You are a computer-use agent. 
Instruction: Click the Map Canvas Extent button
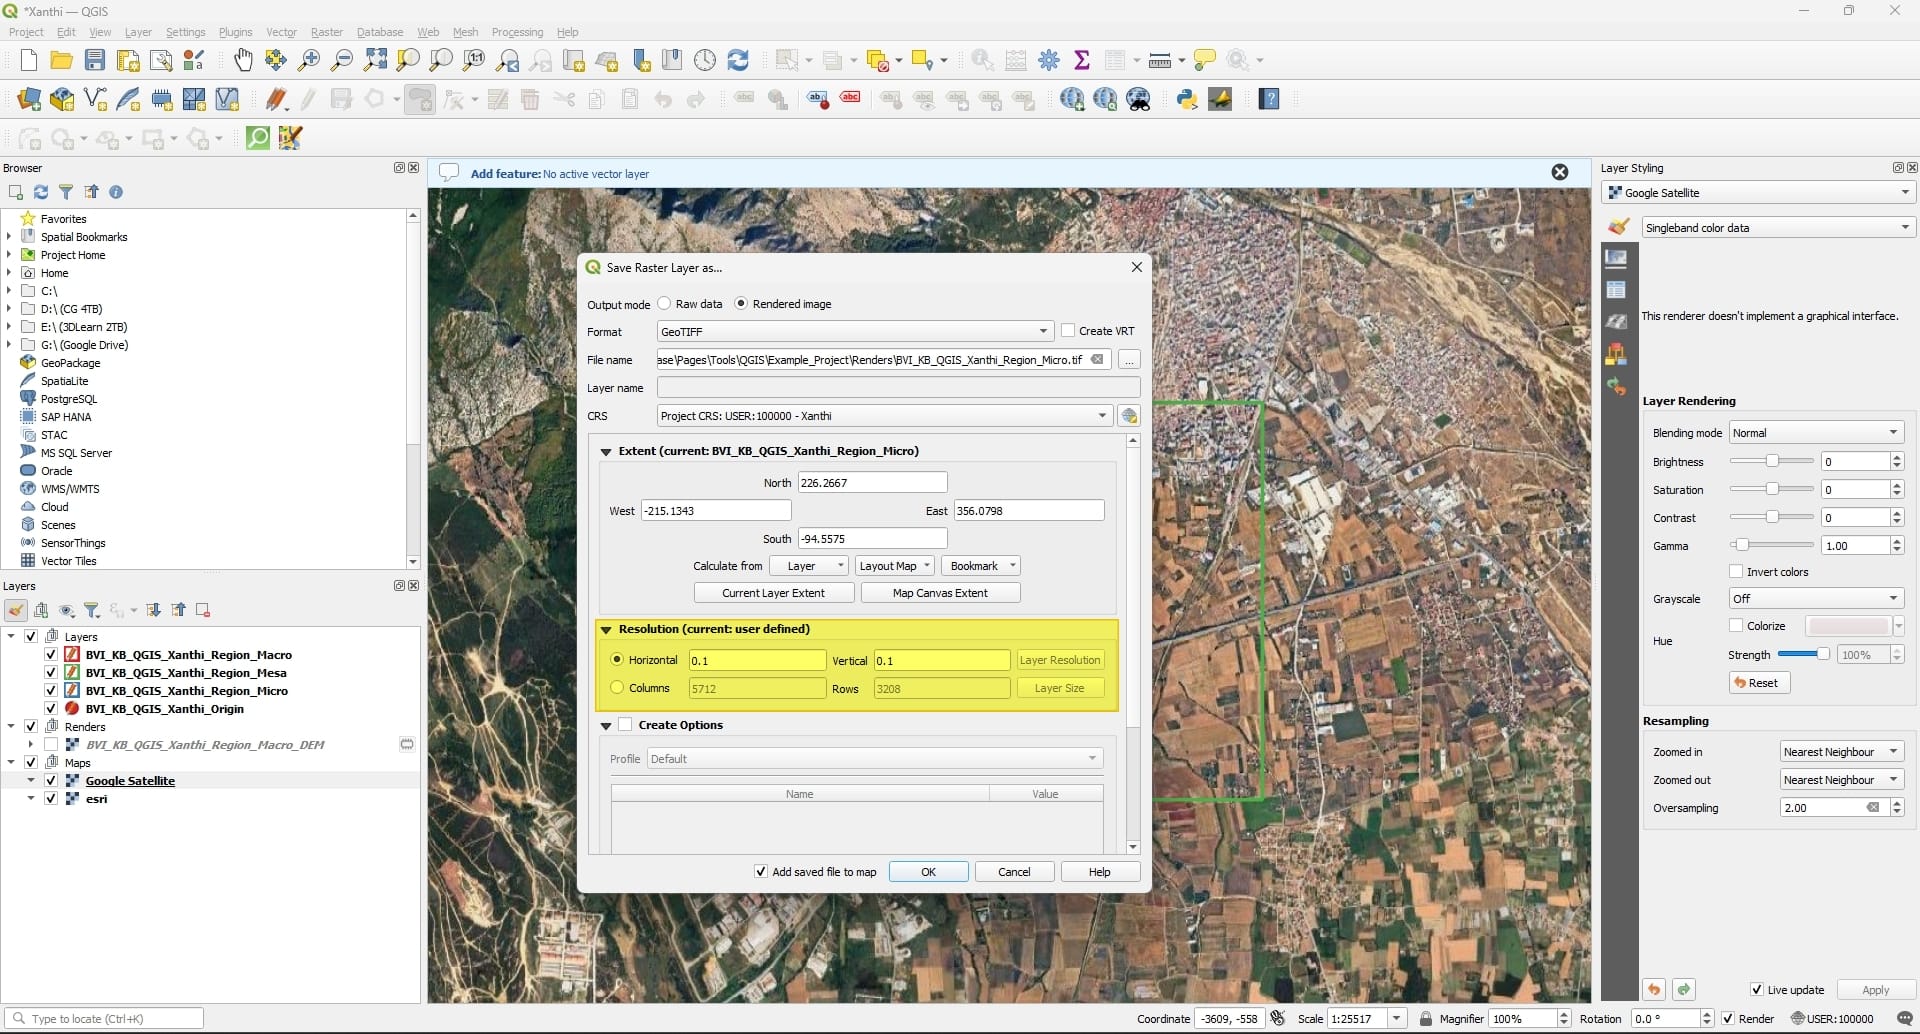tap(940, 593)
